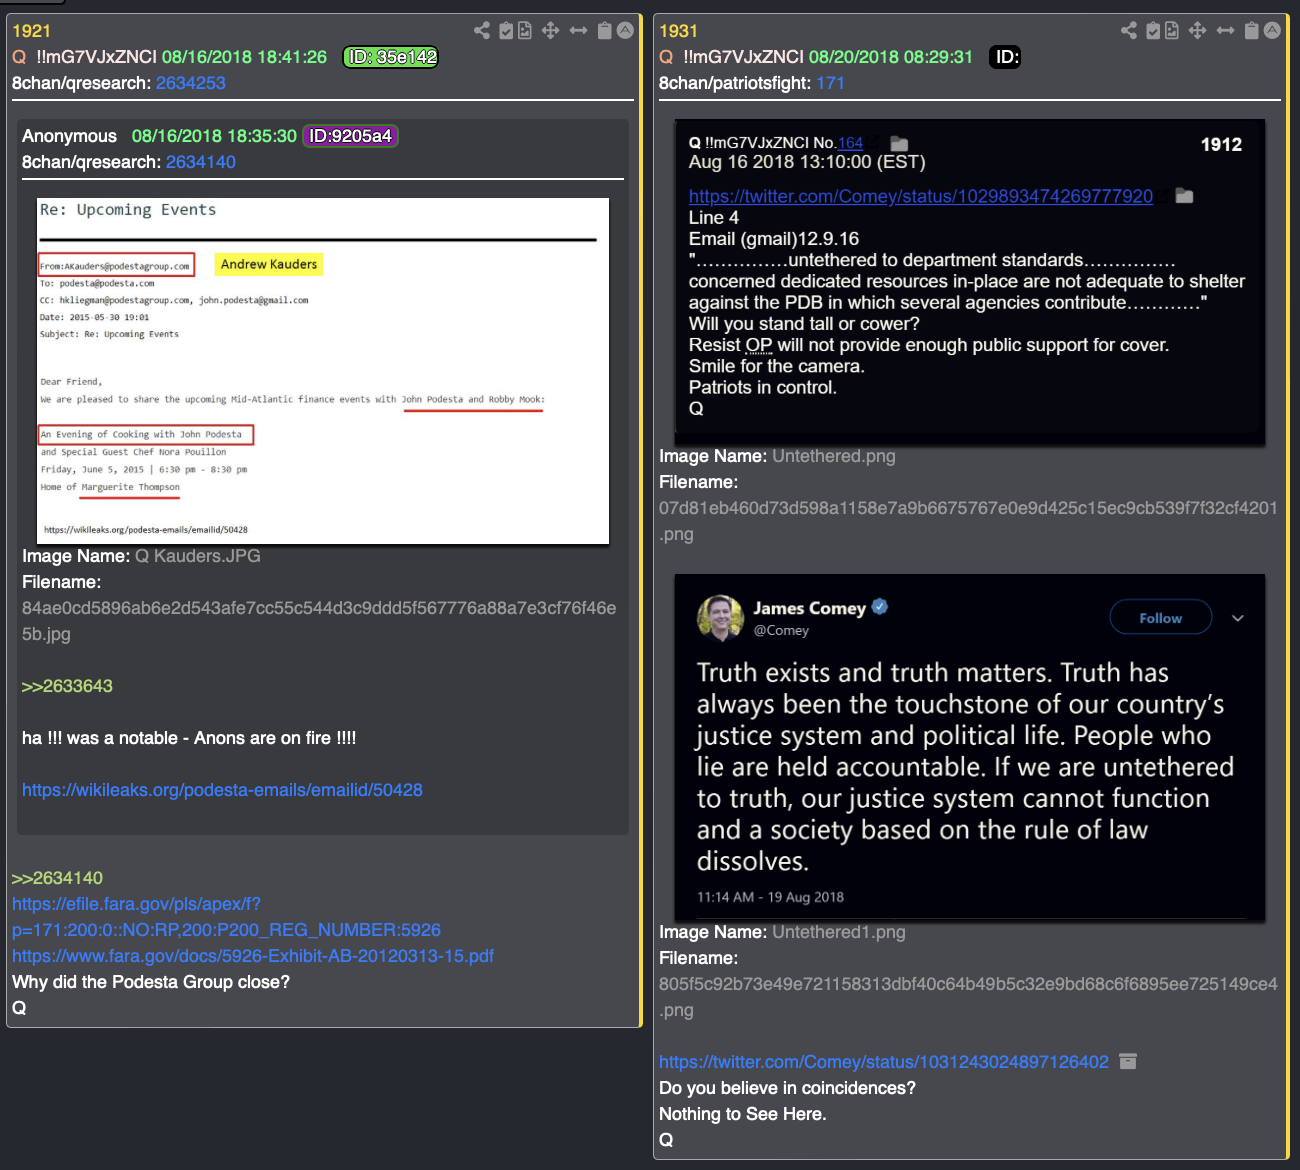Open the Kauders email image thumbnail

coord(323,371)
